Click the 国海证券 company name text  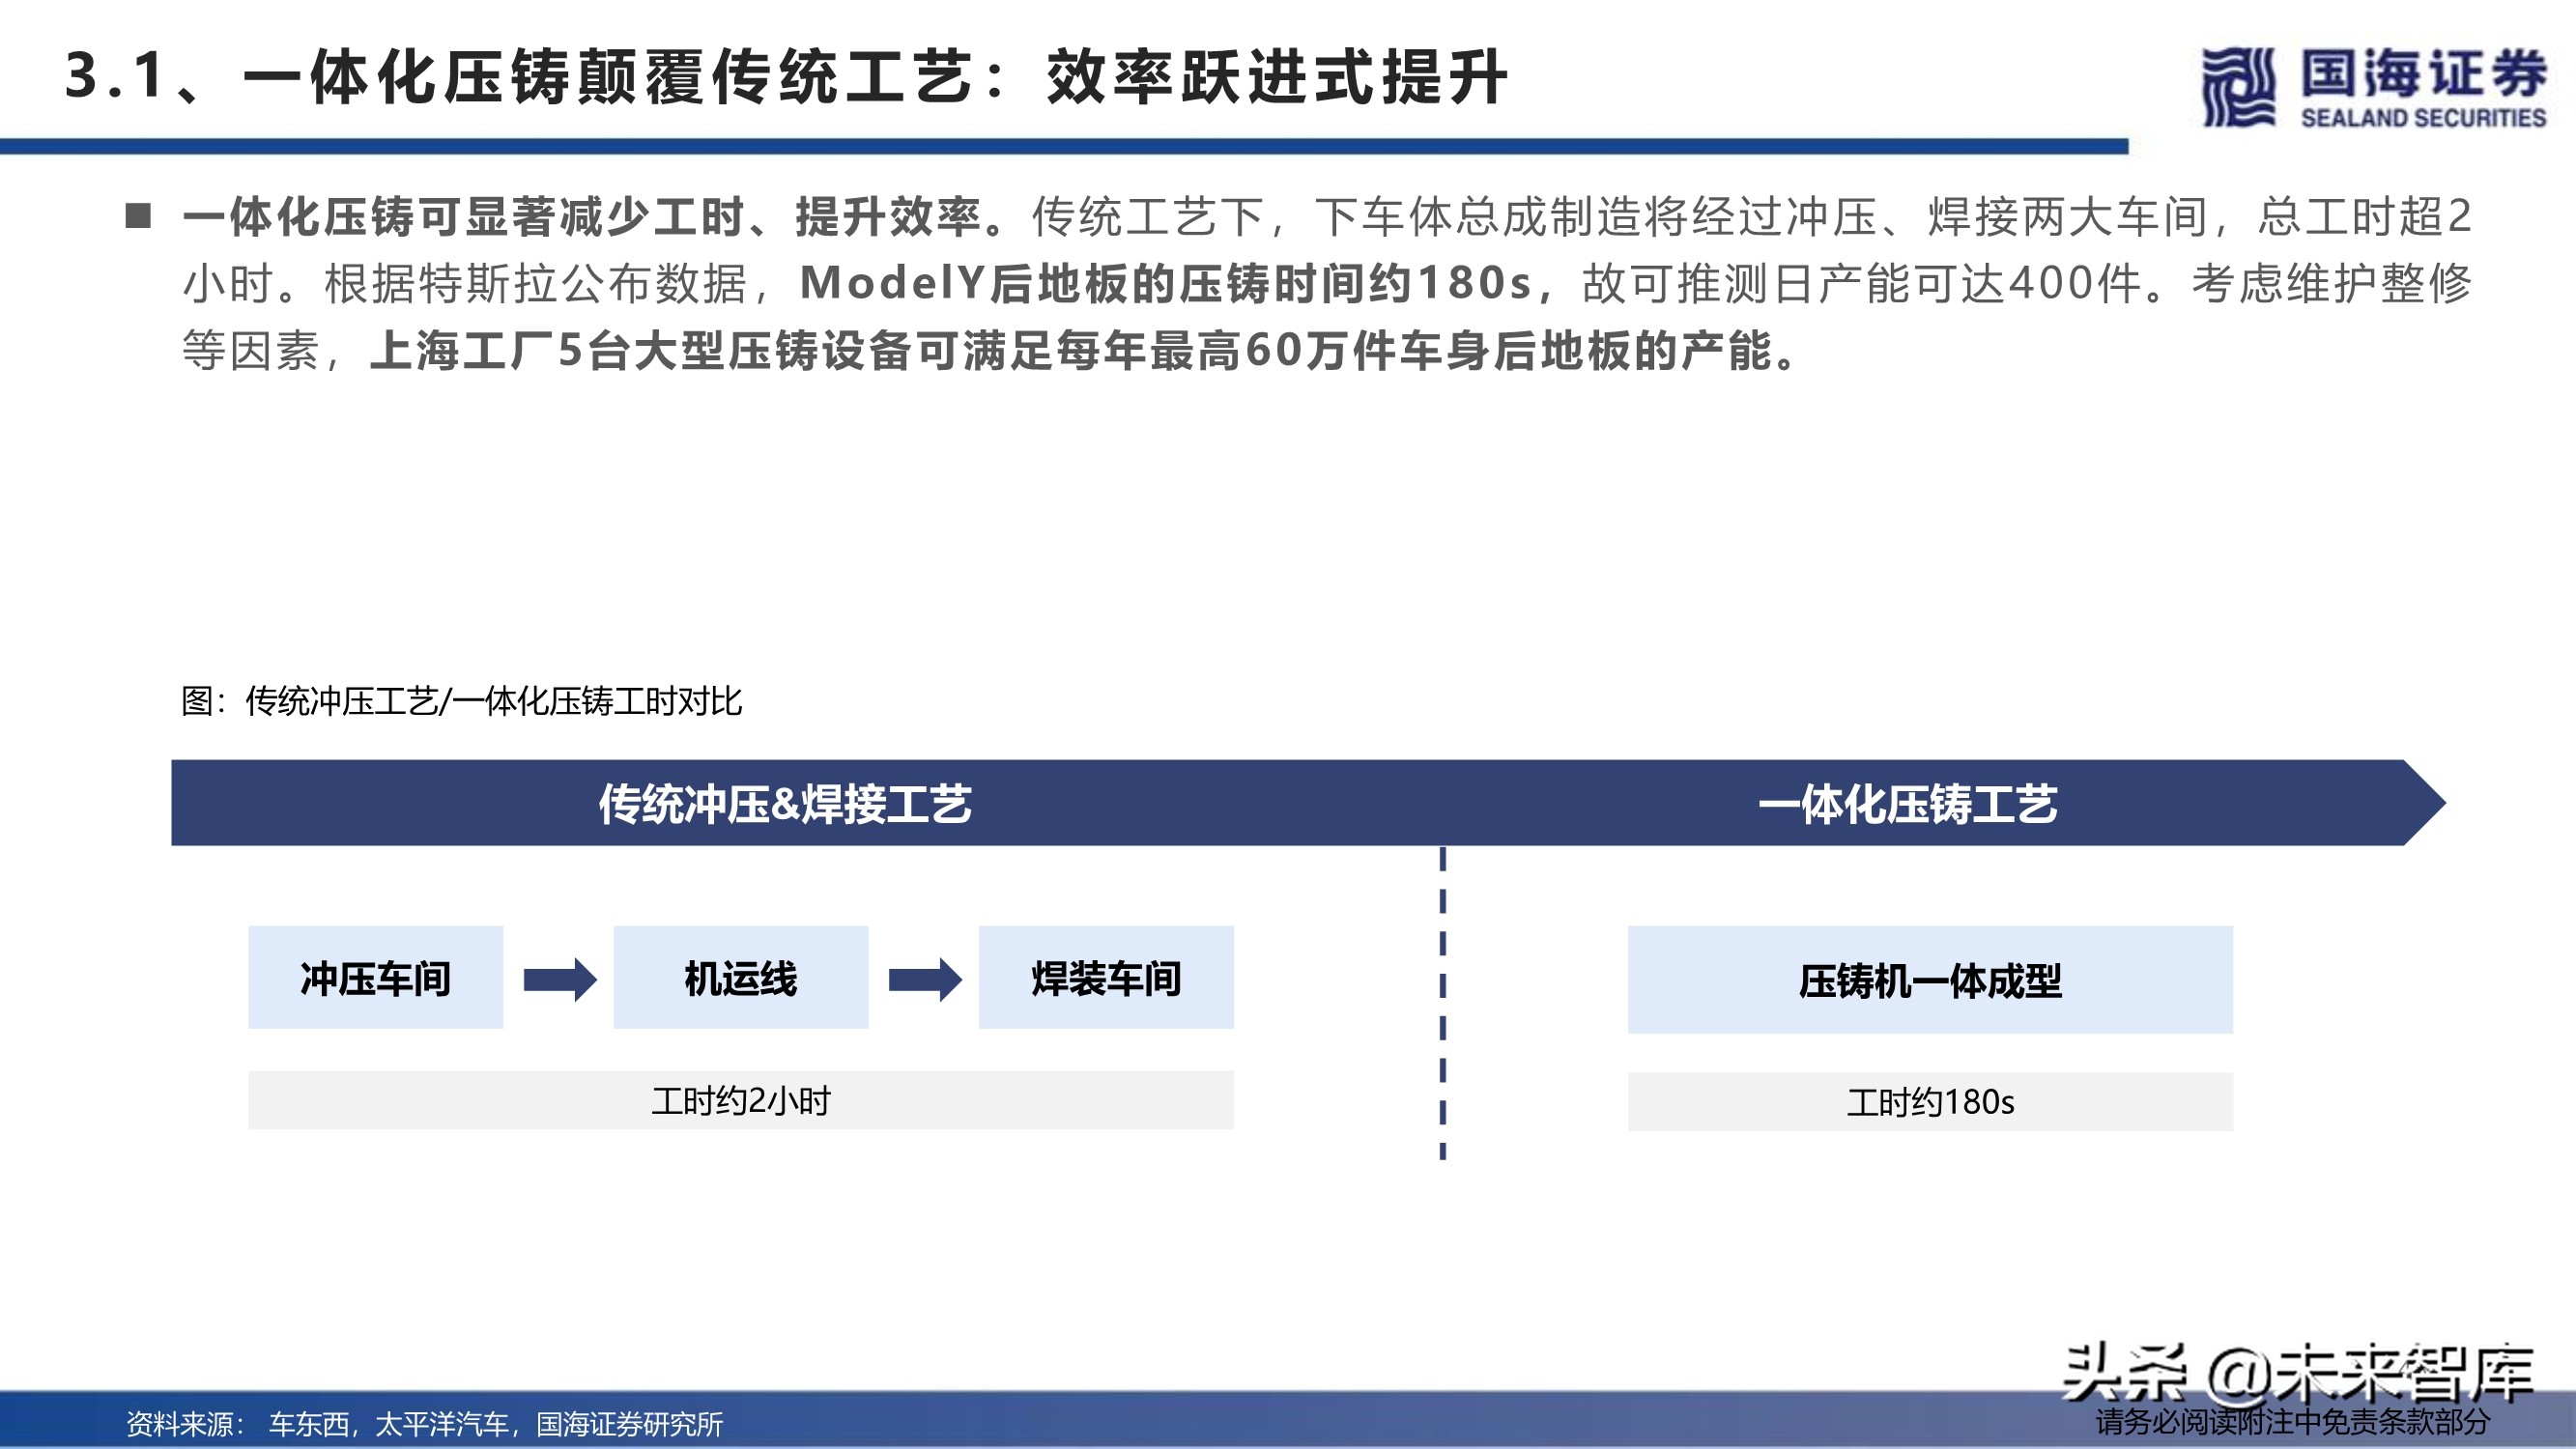[2423, 73]
